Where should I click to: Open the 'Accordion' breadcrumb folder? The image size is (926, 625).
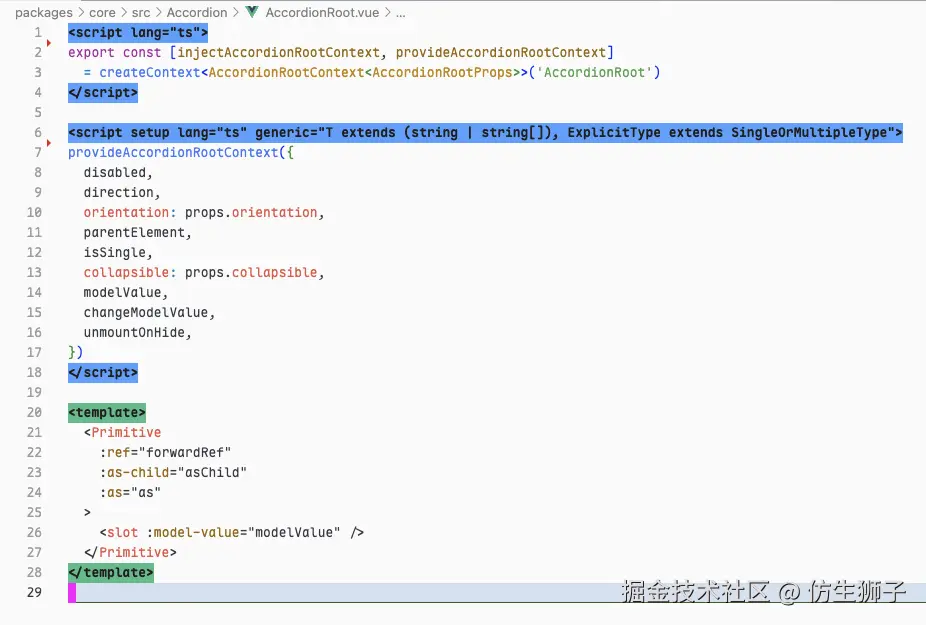197,12
